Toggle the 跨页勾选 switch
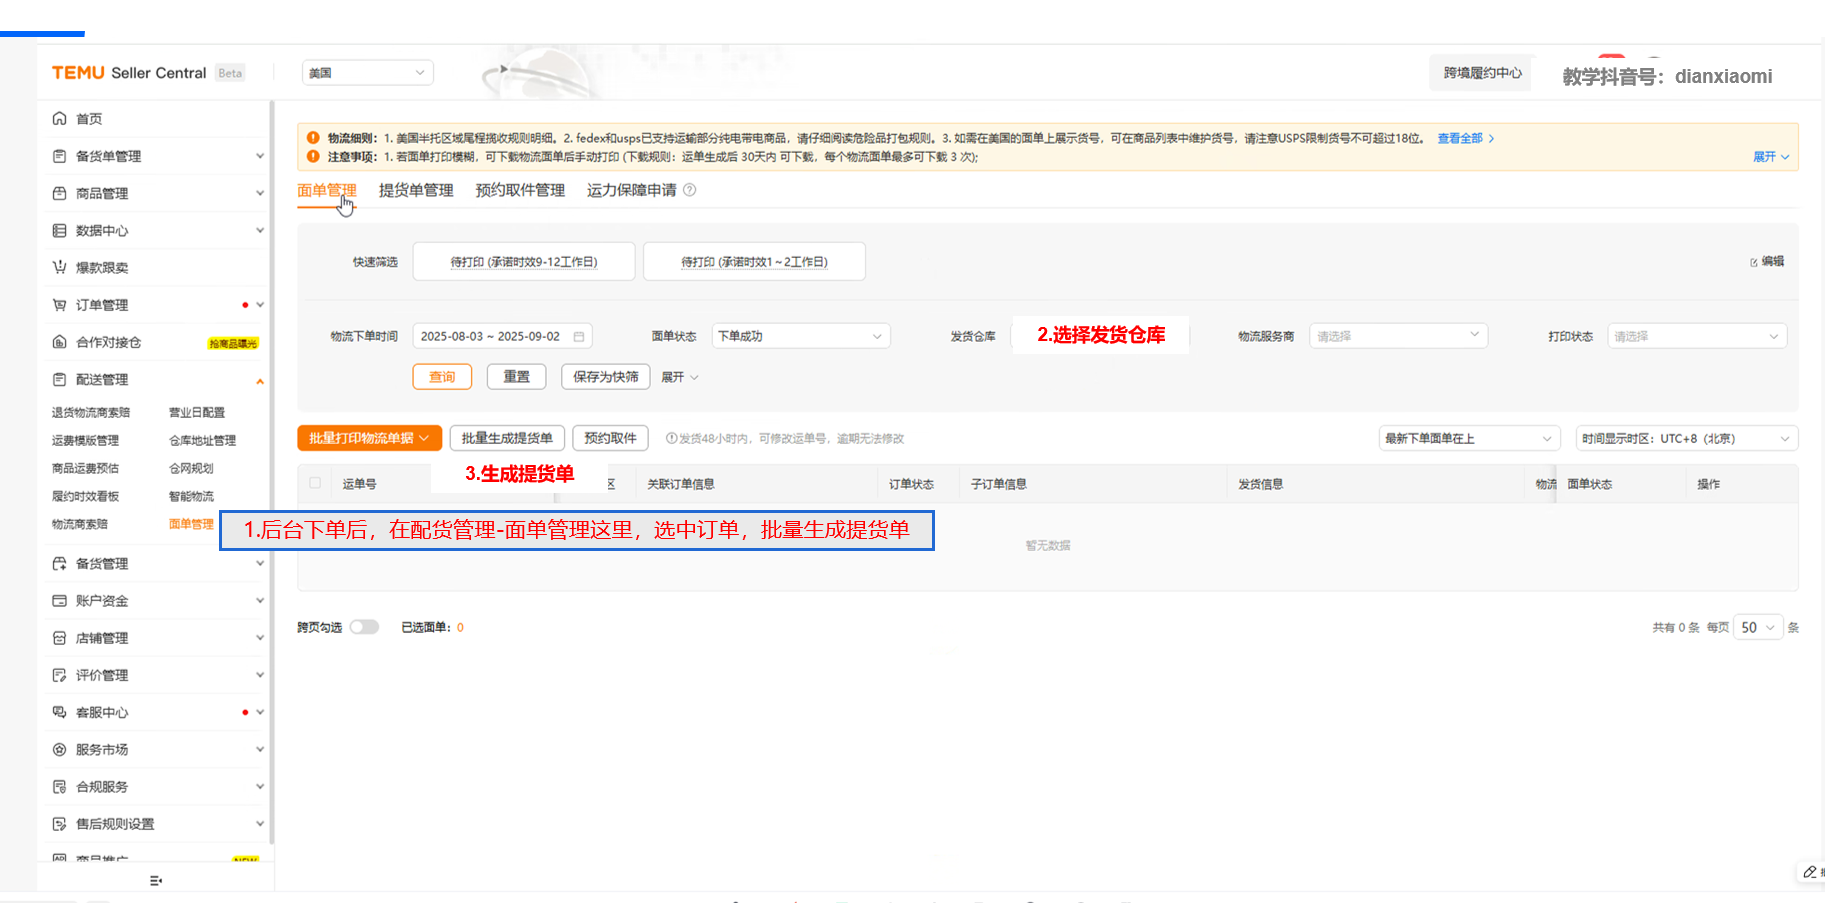This screenshot has height=903, width=1825. point(364,627)
